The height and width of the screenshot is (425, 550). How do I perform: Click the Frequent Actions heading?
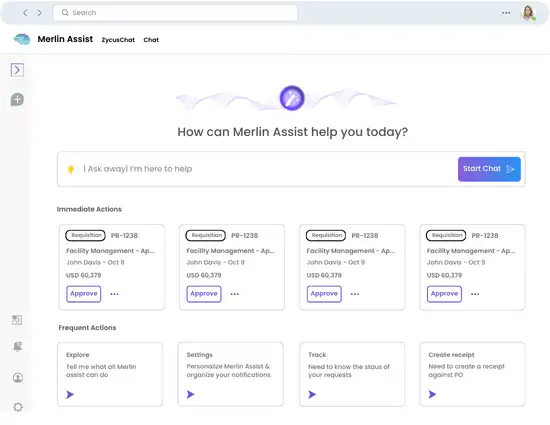pos(87,328)
